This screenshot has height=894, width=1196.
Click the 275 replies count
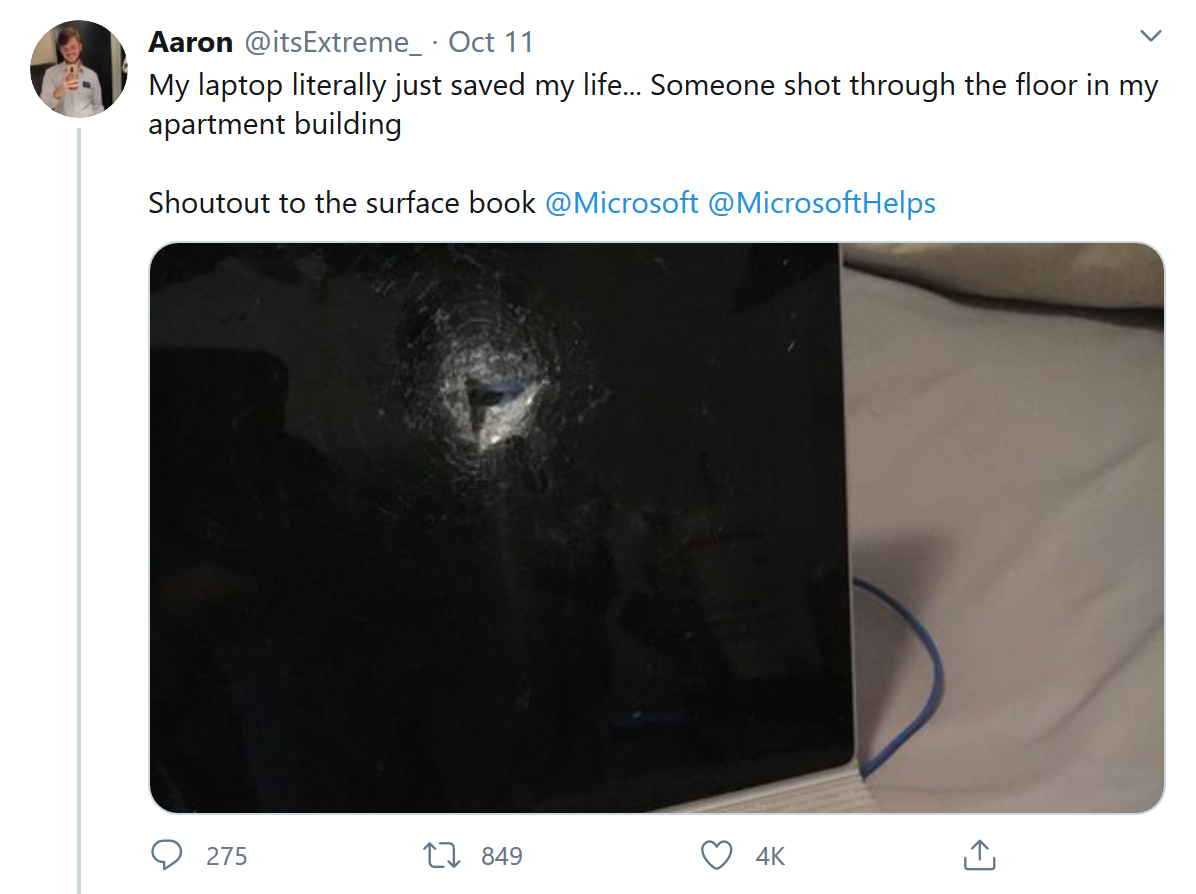click(227, 856)
